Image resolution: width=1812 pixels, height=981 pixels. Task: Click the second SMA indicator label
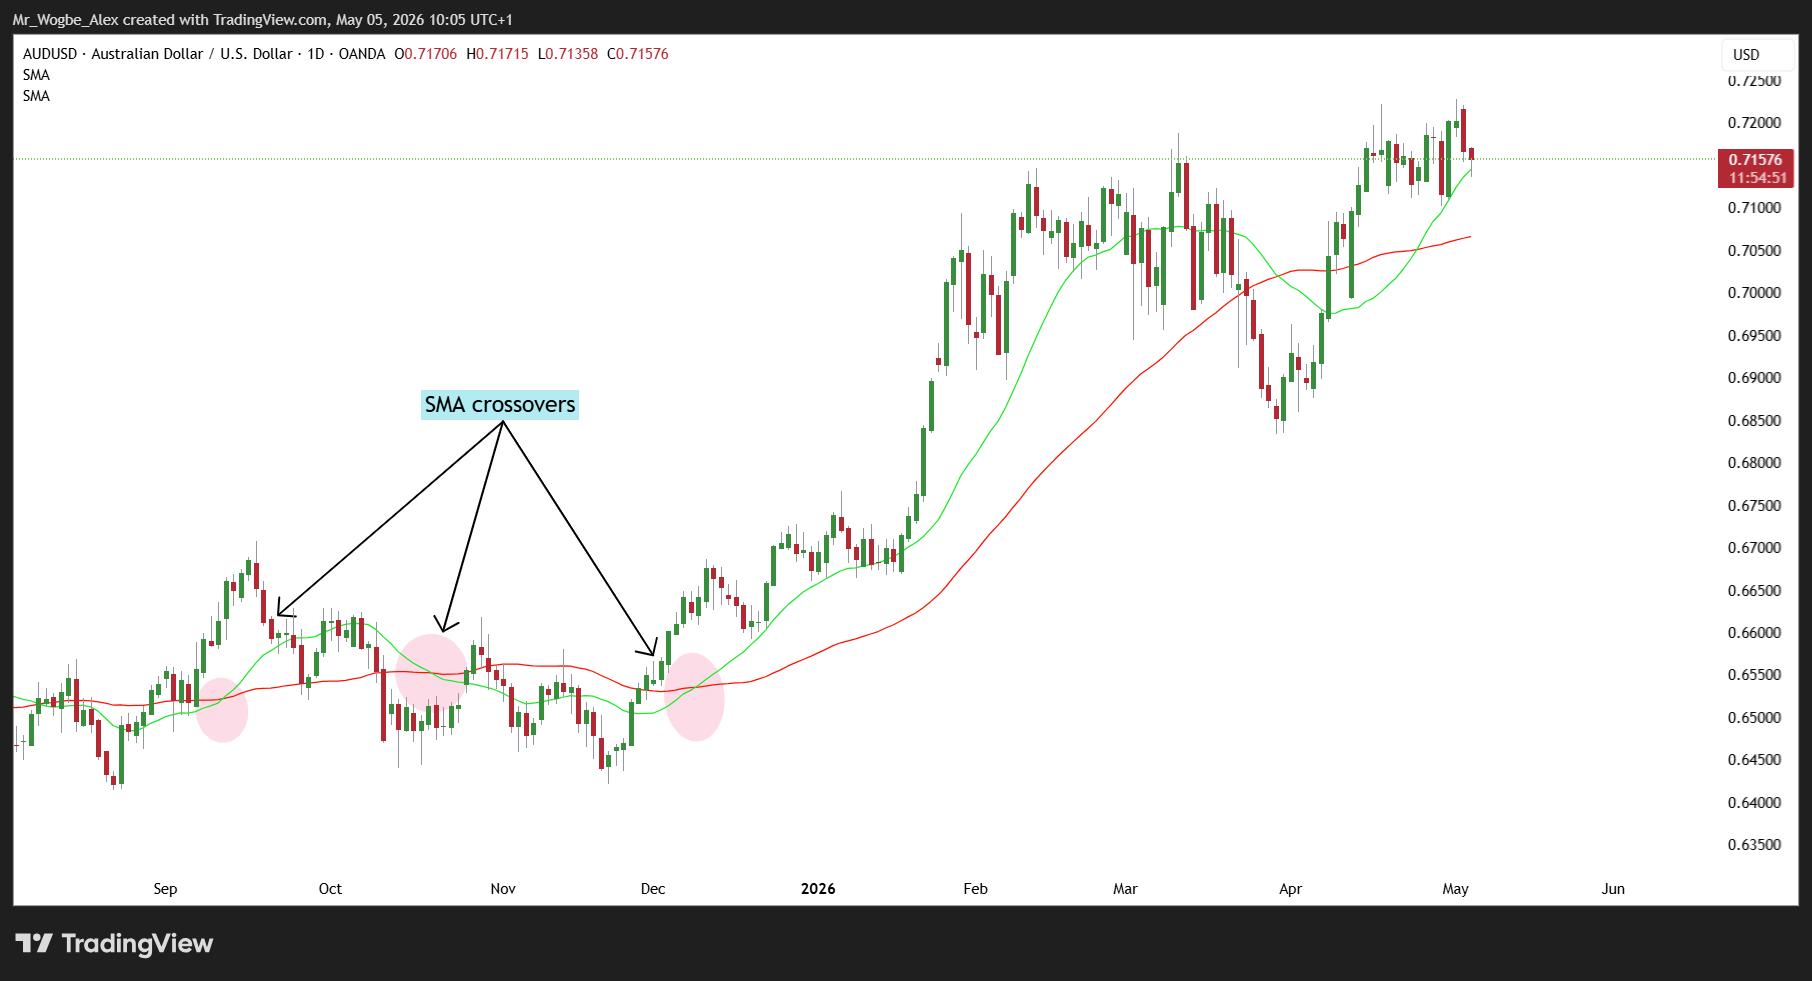tap(36, 96)
